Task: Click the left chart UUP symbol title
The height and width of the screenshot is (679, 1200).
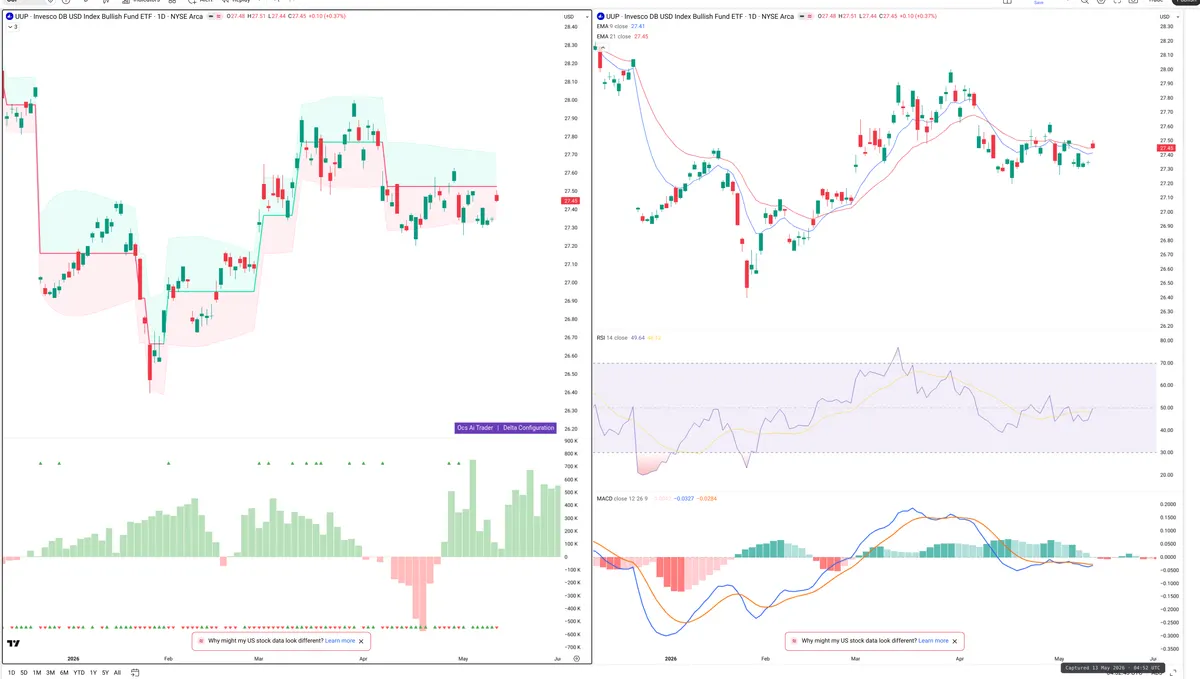Action: [x=108, y=17]
